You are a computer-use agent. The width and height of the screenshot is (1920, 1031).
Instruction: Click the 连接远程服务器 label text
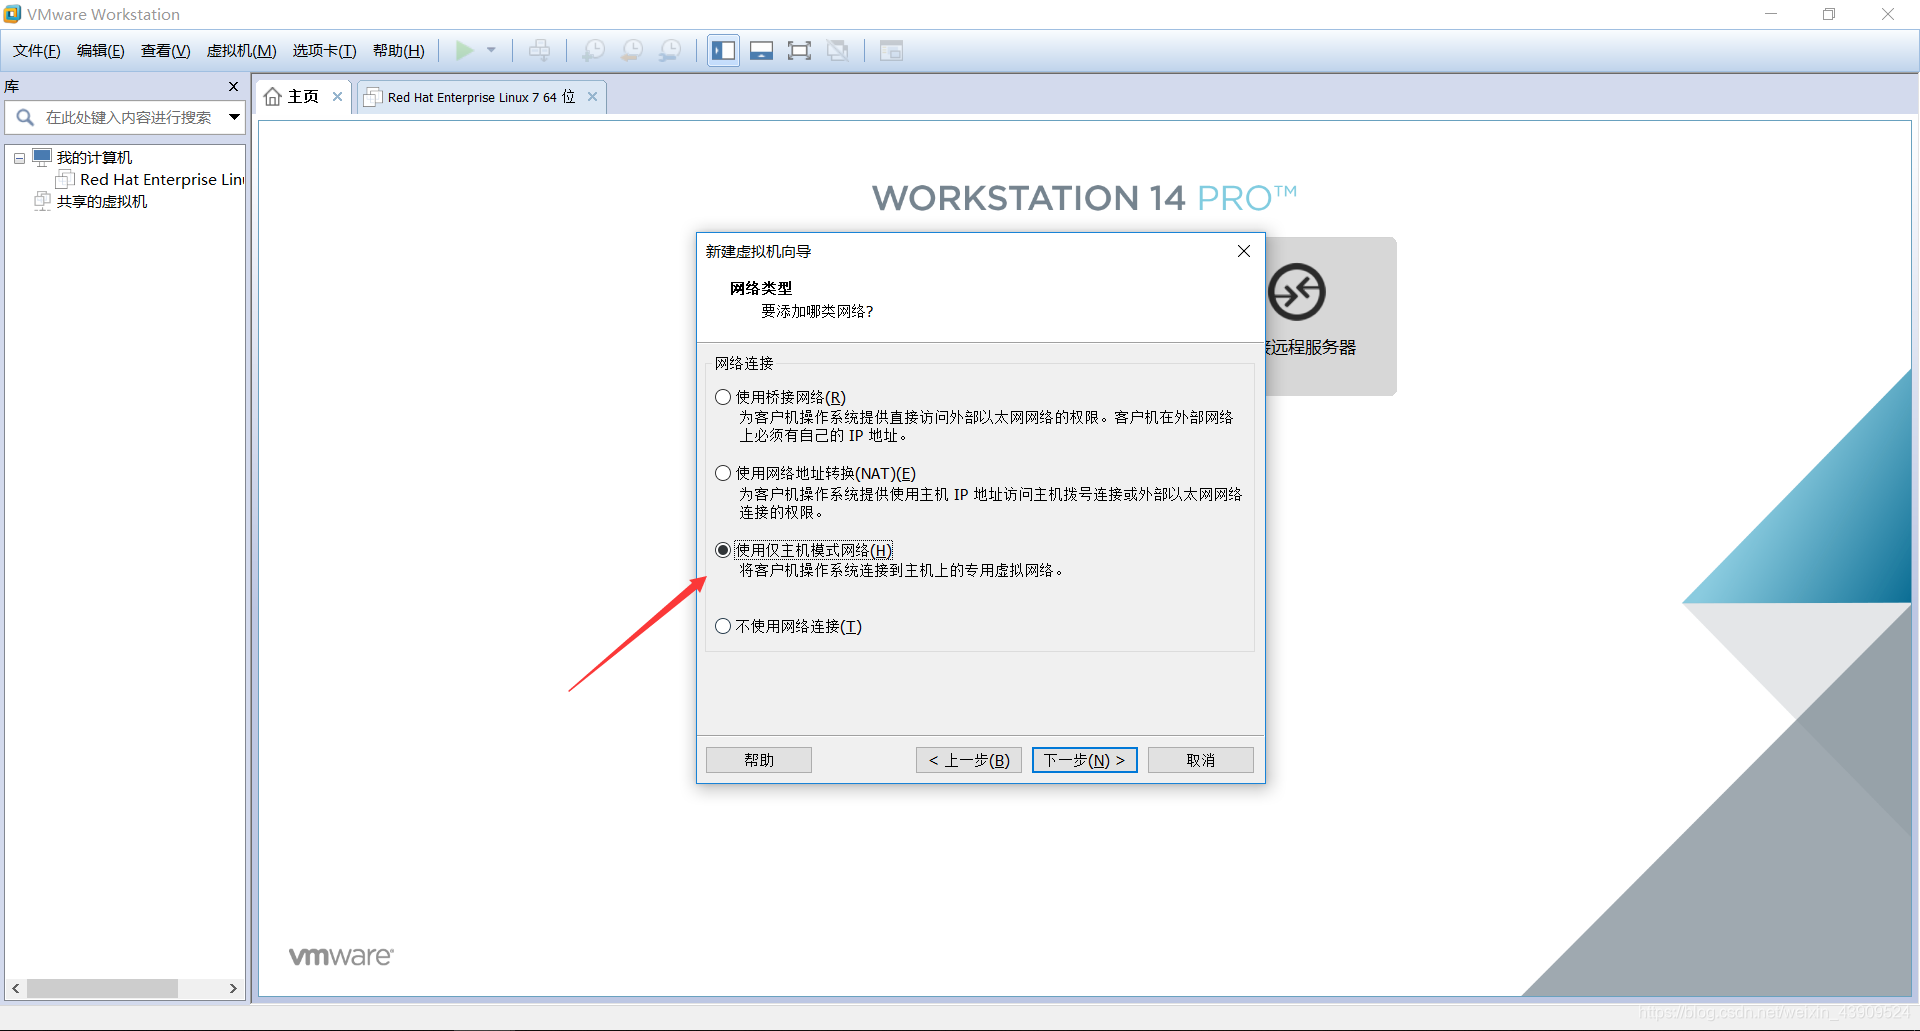[1311, 347]
